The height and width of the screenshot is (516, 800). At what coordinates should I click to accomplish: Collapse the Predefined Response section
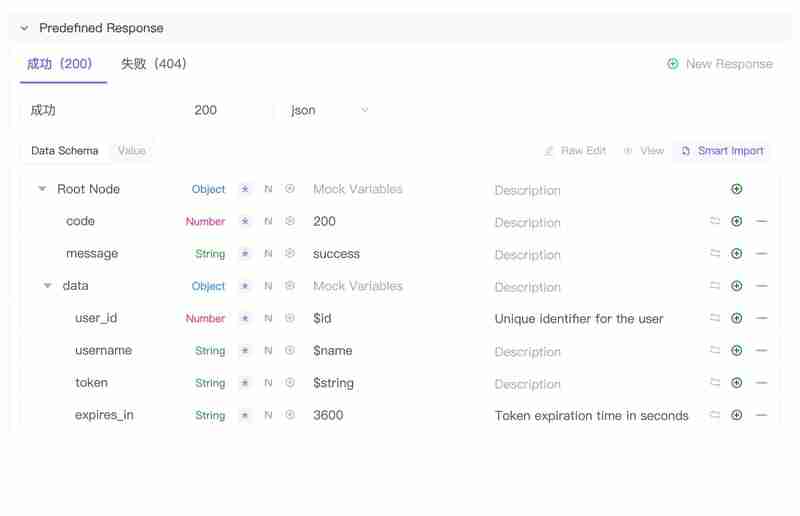point(25,28)
